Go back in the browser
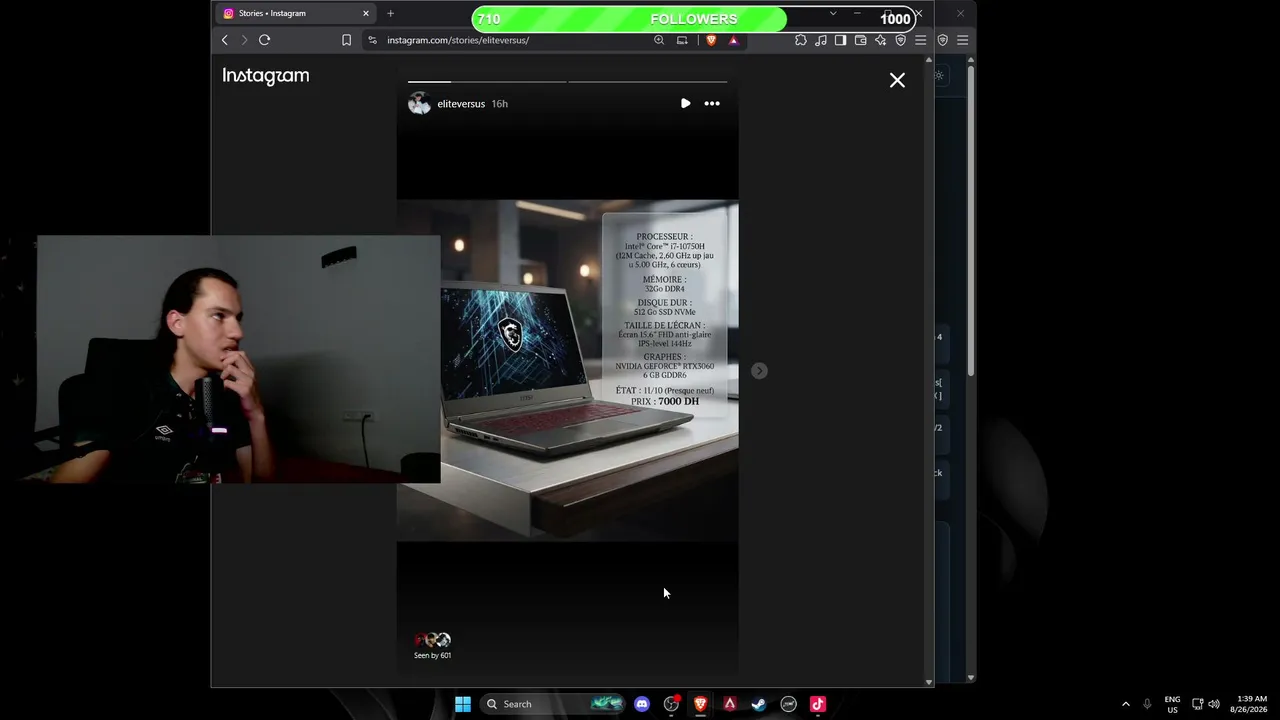Viewport: 1280px width, 720px height. tap(224, 40)
